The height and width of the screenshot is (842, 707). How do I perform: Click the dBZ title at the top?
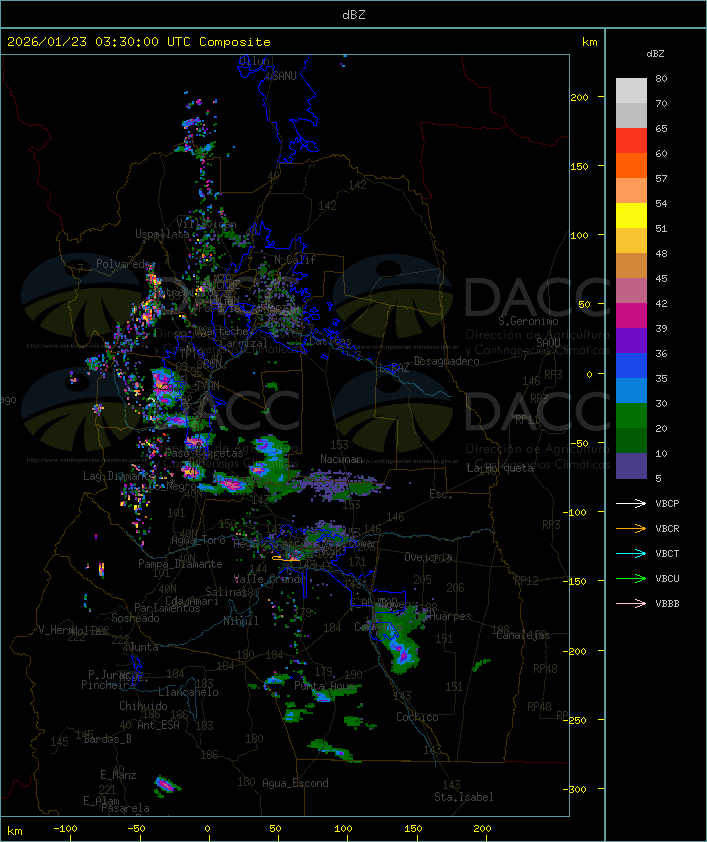tap(353, 13)
